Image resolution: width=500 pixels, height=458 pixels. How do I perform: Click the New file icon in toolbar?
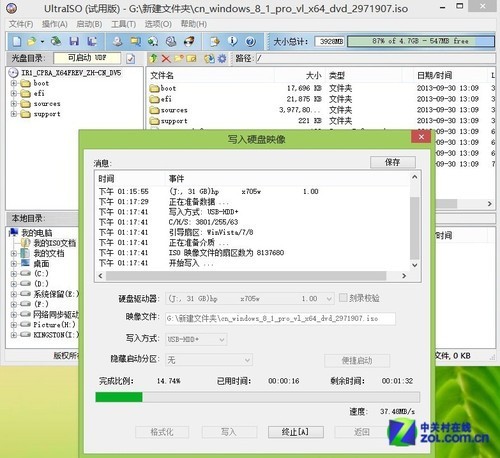(17, 41)
